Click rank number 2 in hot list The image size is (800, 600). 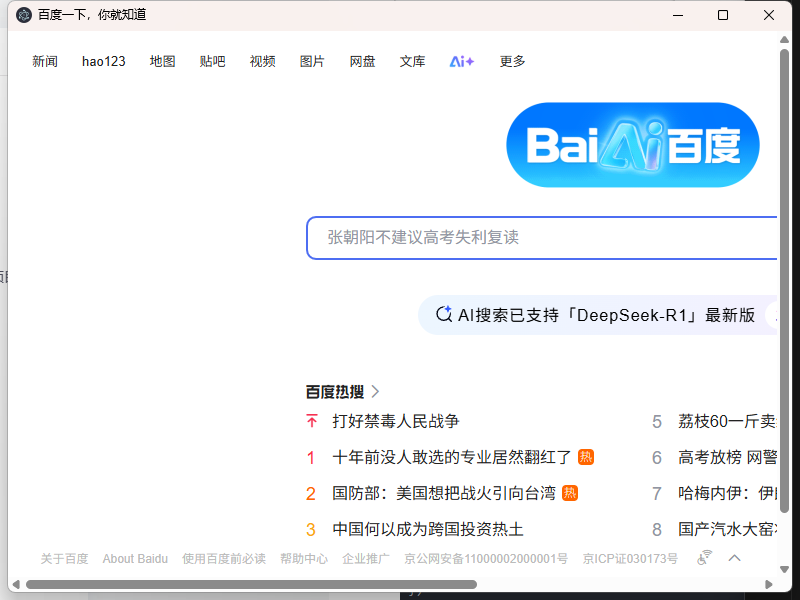310,493
